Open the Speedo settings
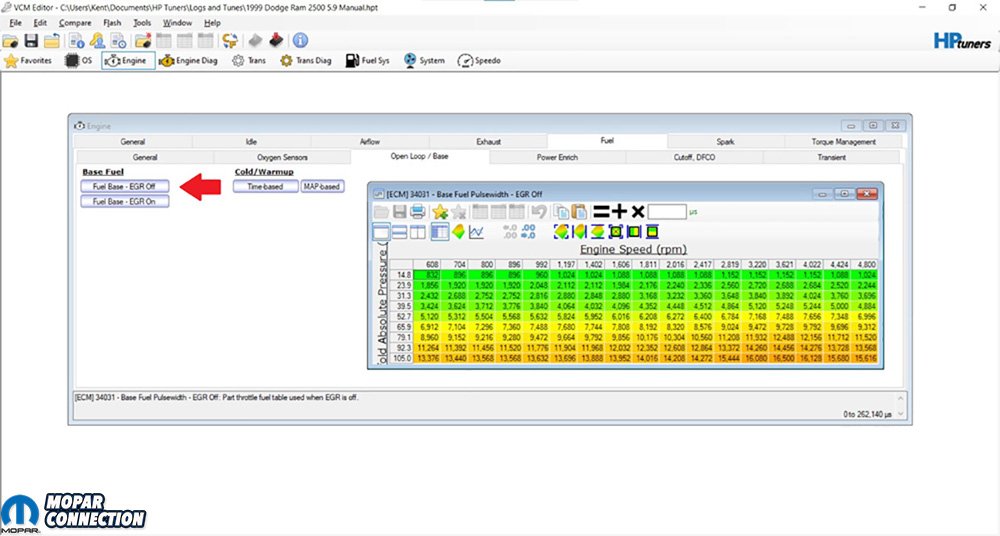 click(x=479, y=61)
